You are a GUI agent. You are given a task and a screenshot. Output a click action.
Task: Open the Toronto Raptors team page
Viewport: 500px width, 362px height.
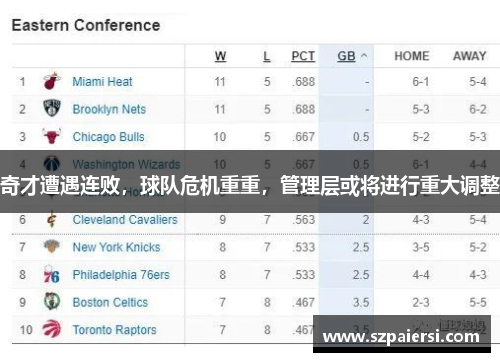coord(115,330)
